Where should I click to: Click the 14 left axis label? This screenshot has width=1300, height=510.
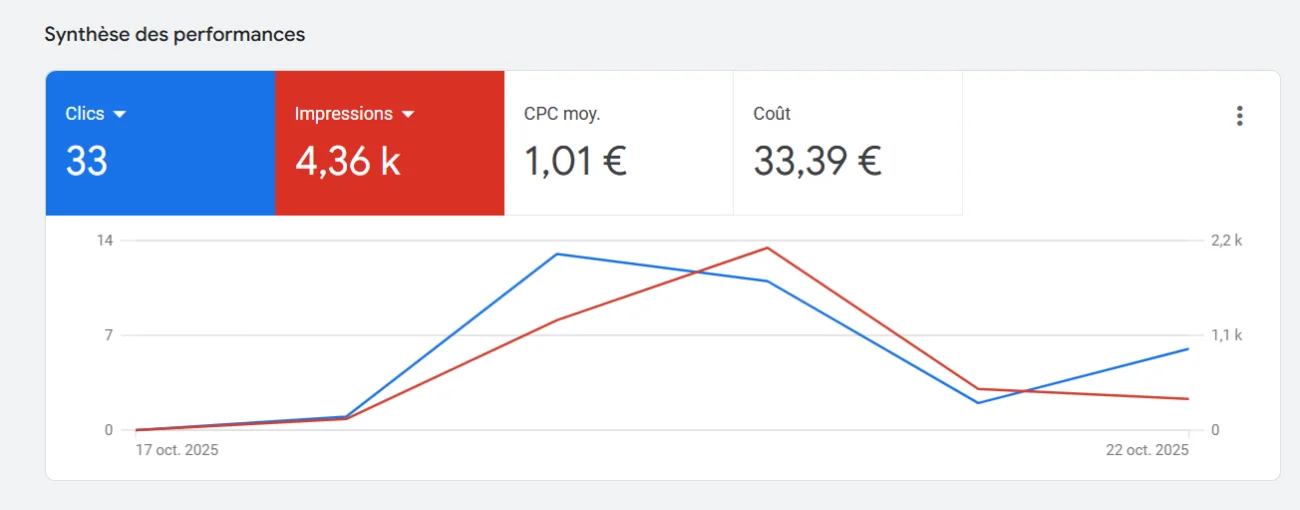pyautogui.click(x=104, y=240)
